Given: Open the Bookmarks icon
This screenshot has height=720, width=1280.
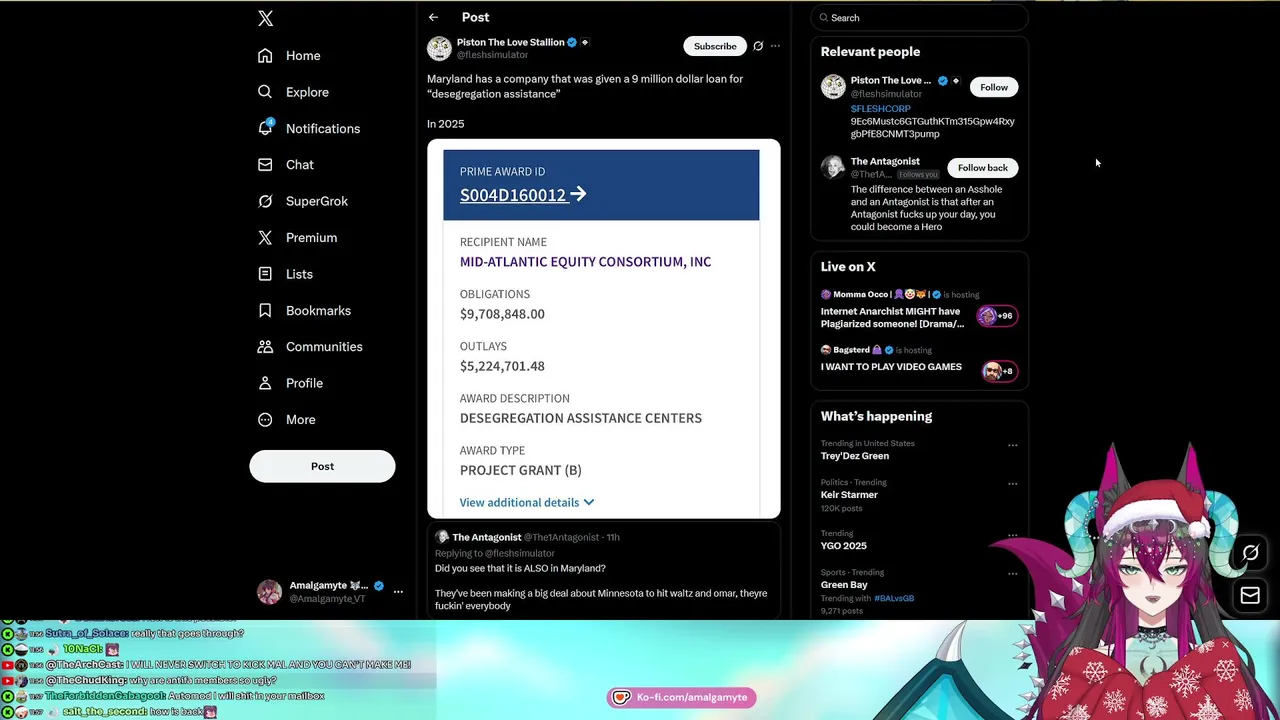Looking at the screenshot, I should click(x=265, y=310).
